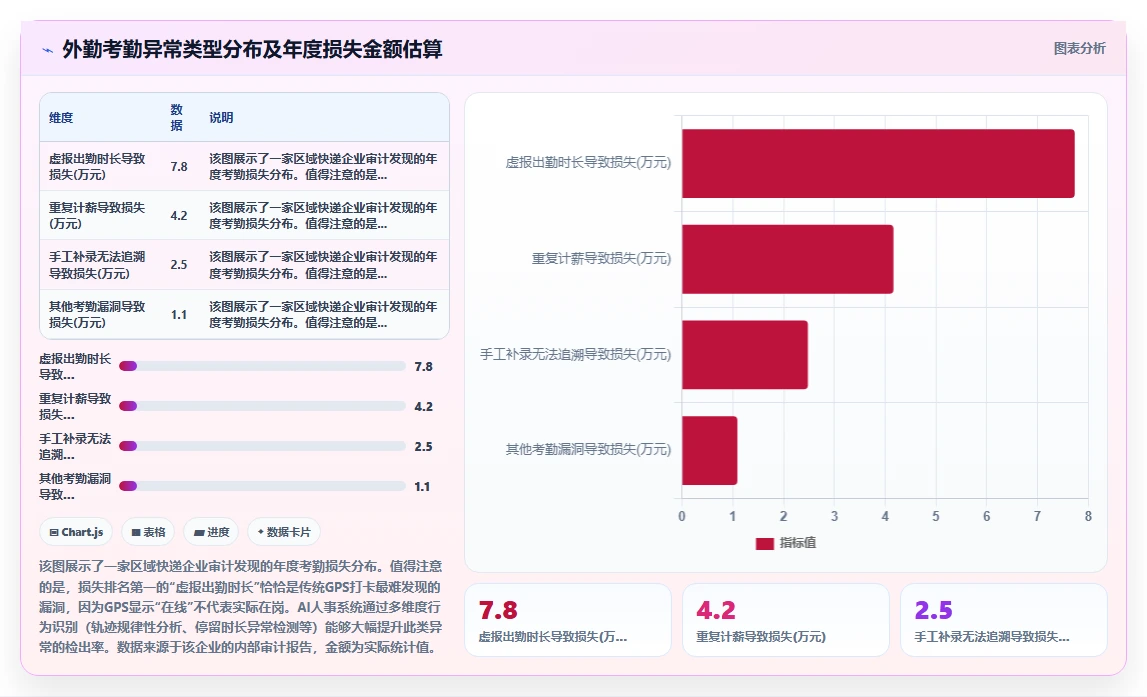Click the 1.1 value in the table

pyautogui.click(x=179, y=314)
